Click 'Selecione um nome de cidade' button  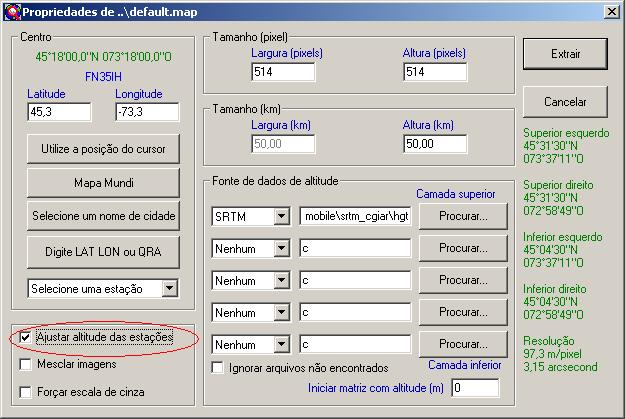[103, 216]
